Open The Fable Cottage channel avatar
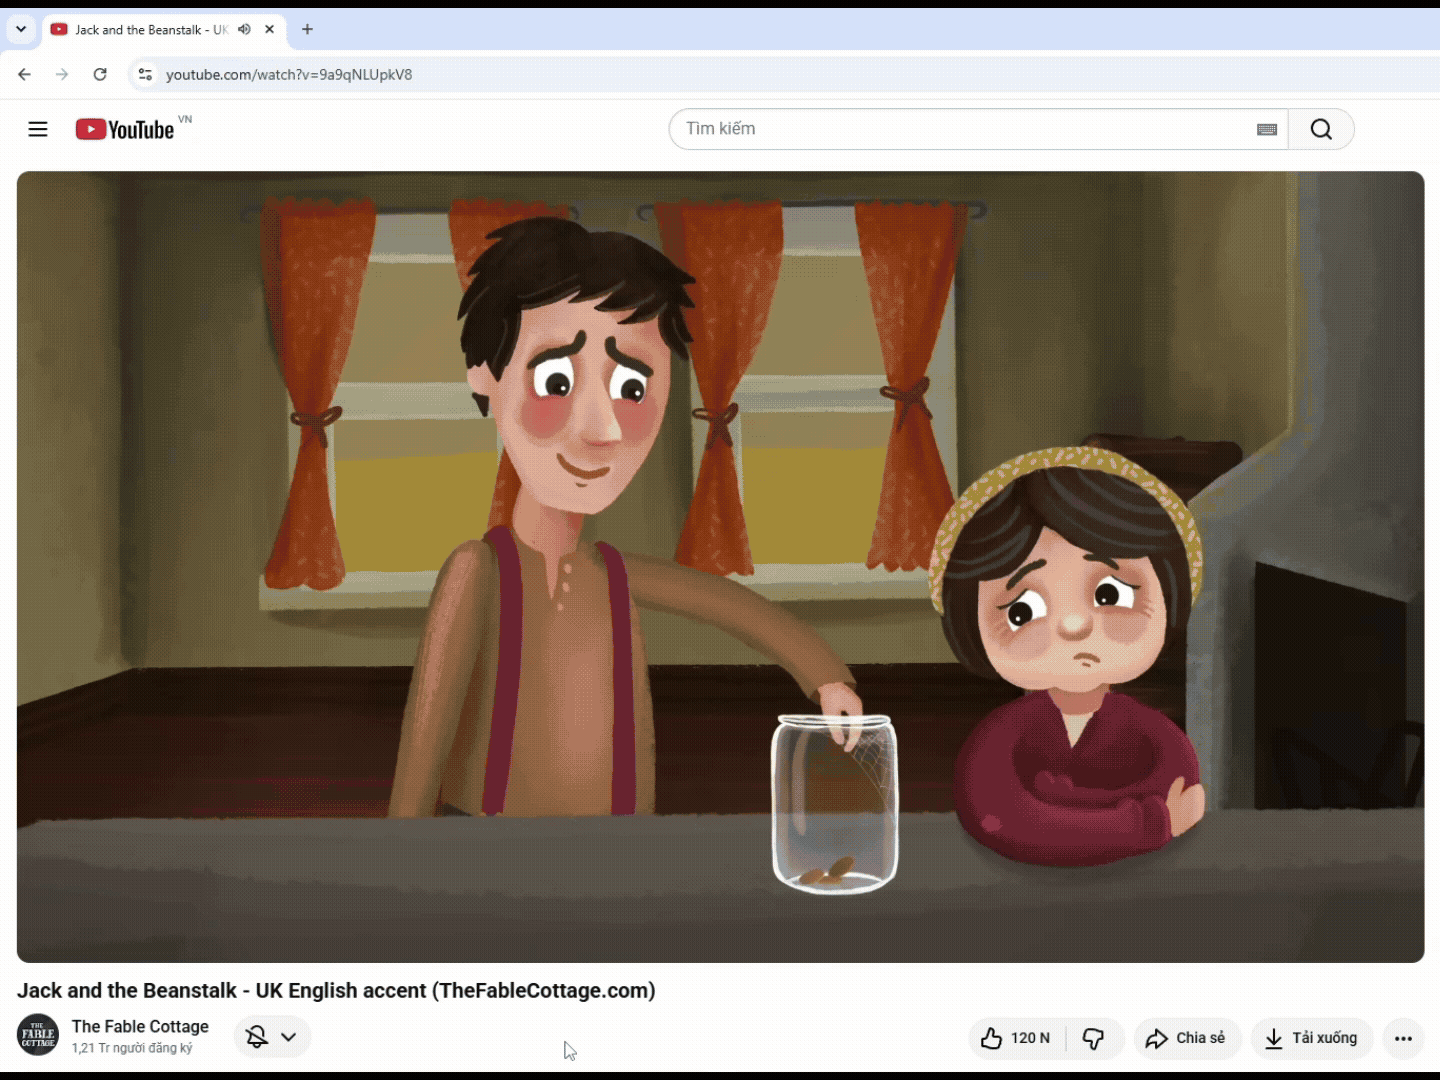 (x=38, y=1035)
